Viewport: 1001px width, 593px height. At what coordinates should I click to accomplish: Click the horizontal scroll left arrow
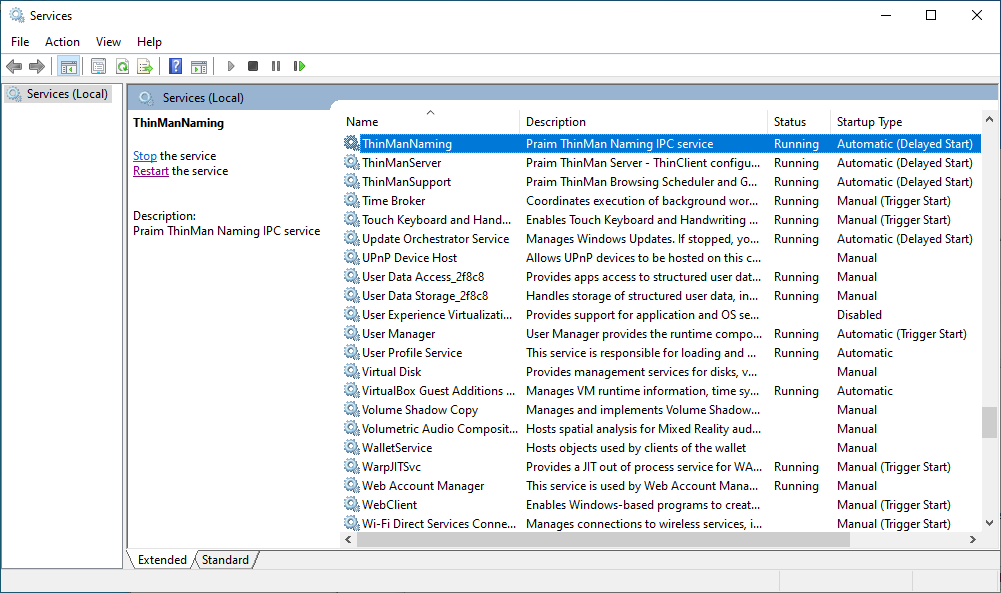(x=349, y=539)
